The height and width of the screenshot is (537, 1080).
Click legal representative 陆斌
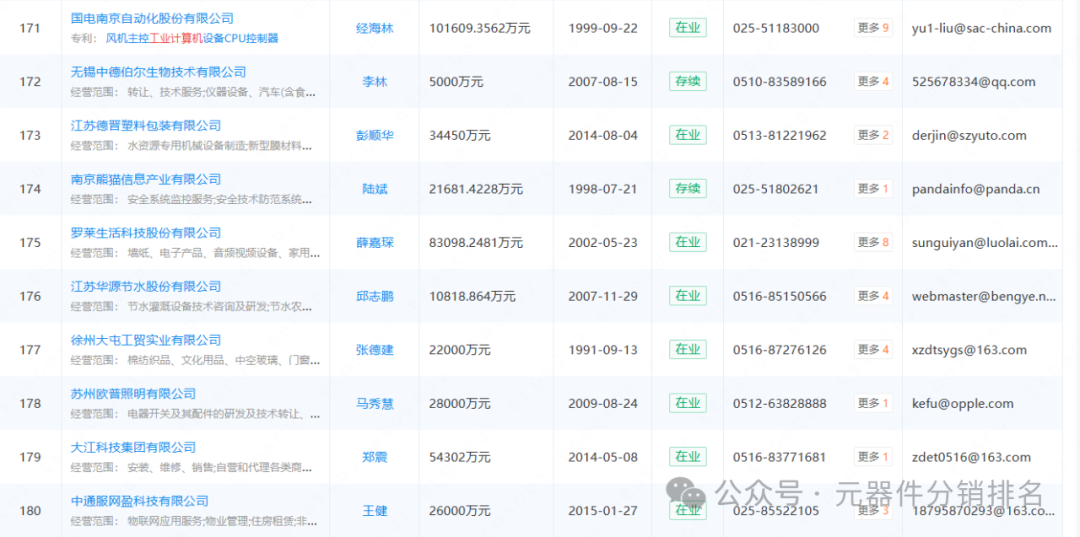point(375,189)
